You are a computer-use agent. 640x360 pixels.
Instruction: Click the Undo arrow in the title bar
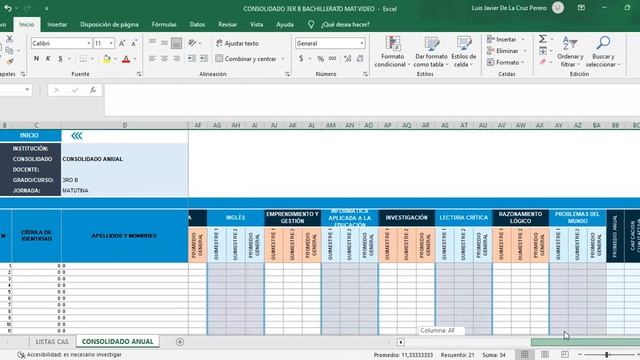[x=7, y=8]
